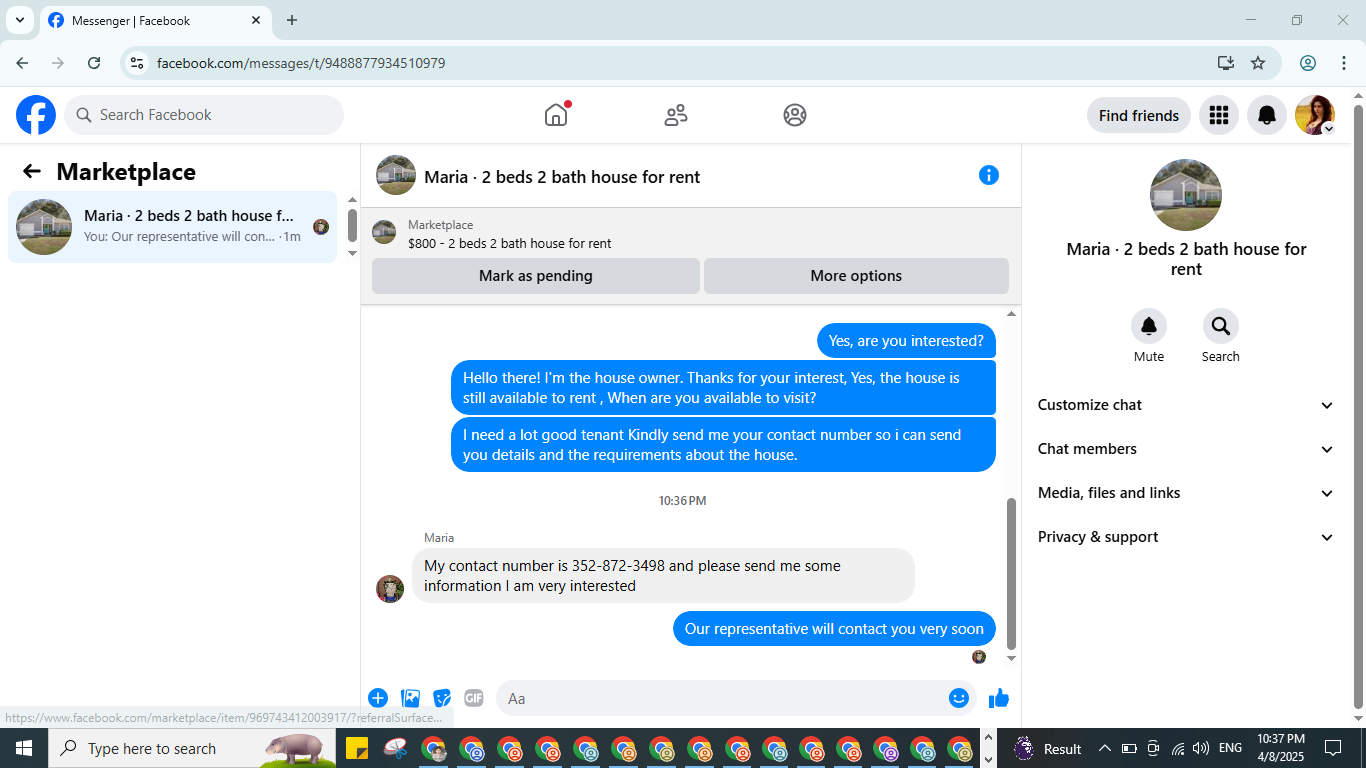This screenshot has height=768, width=1366.
Task: Click More options button
Action: pyautogui.click(x=856, y=276)
